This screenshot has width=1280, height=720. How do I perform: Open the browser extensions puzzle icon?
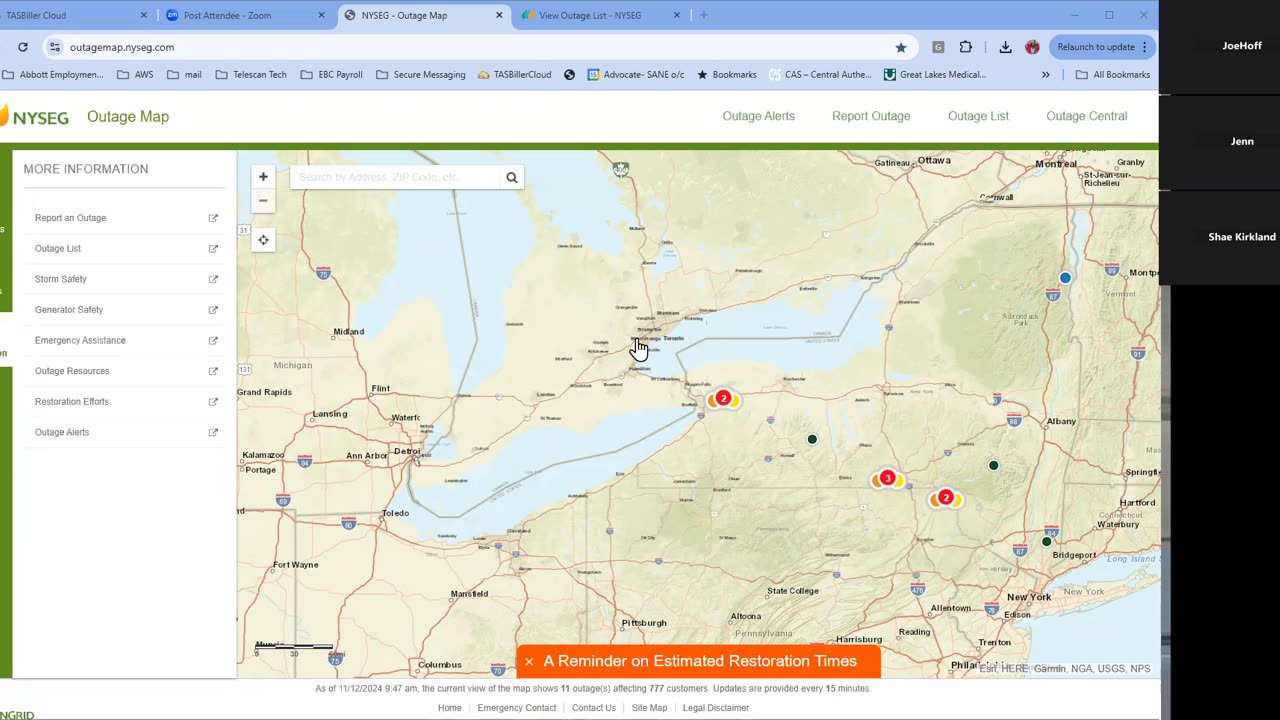pyautogui.click(x=966, y=47)
